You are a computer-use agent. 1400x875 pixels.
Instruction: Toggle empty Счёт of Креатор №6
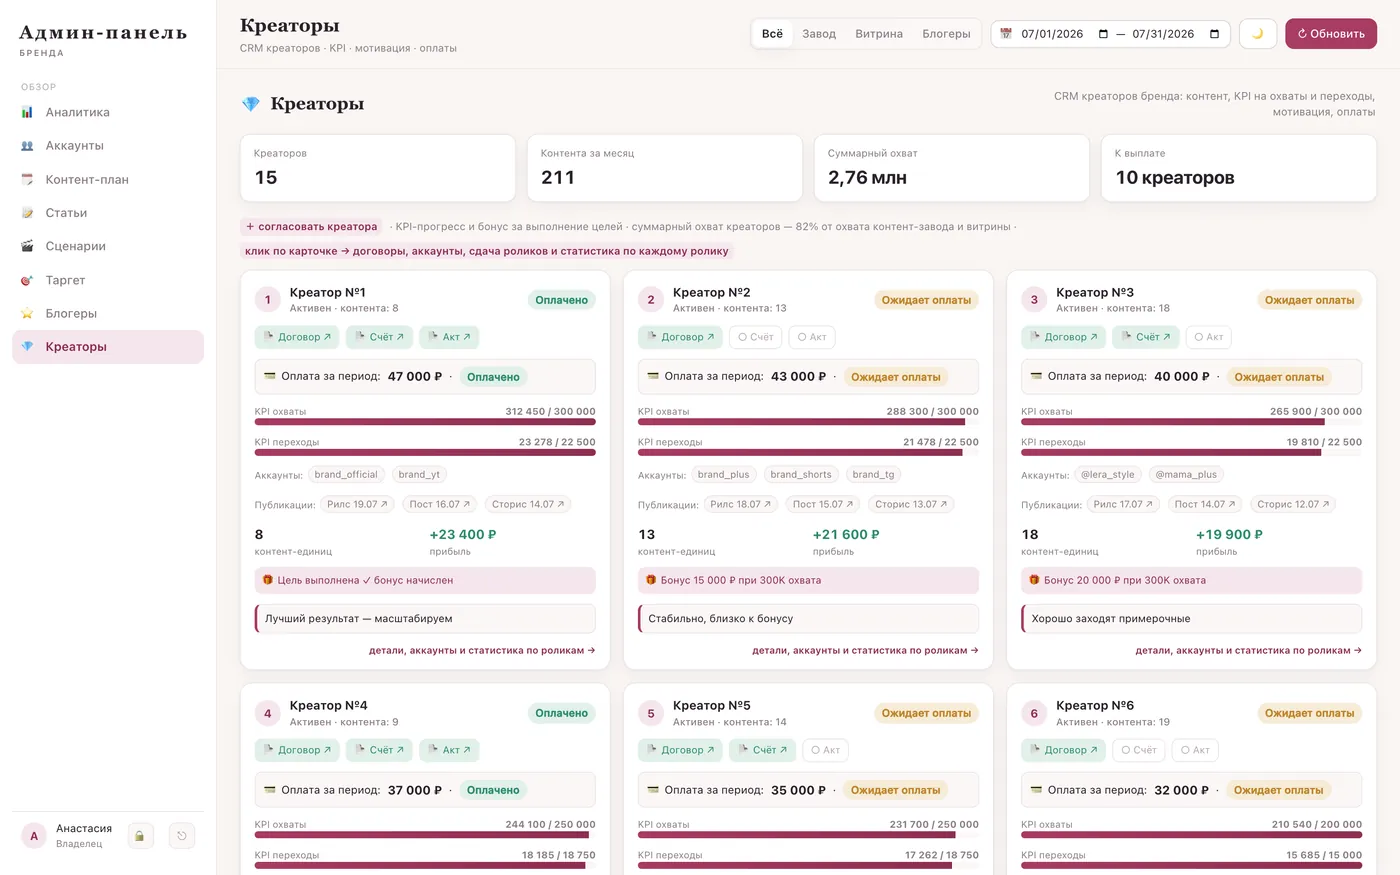coord(1139,750)
